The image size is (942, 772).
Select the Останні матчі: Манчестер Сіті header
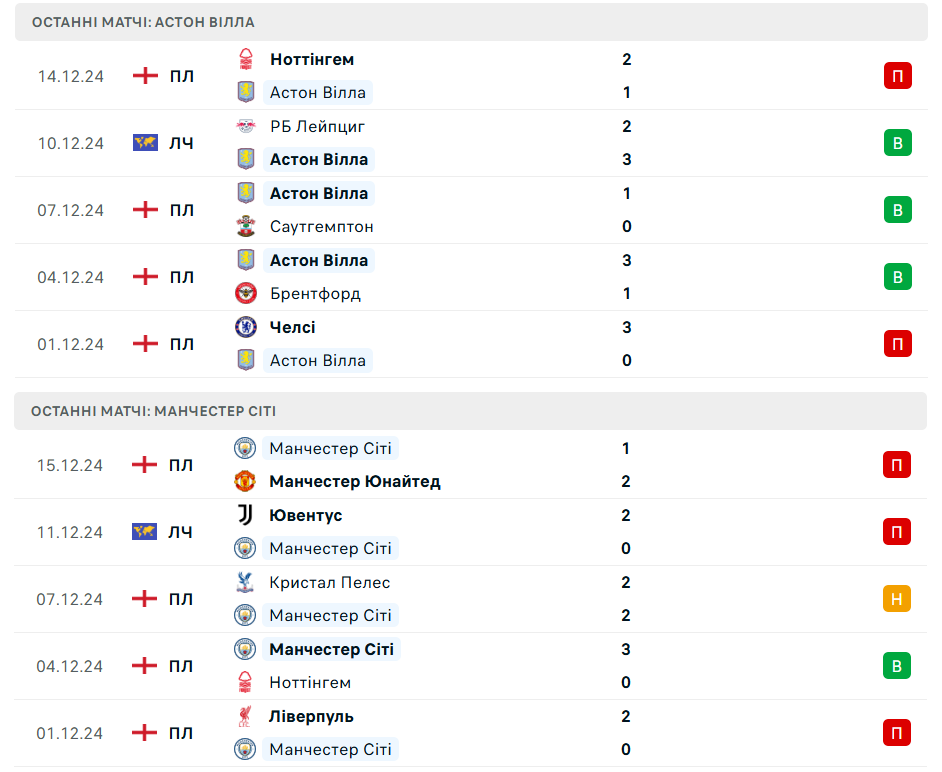coord(153,411)
